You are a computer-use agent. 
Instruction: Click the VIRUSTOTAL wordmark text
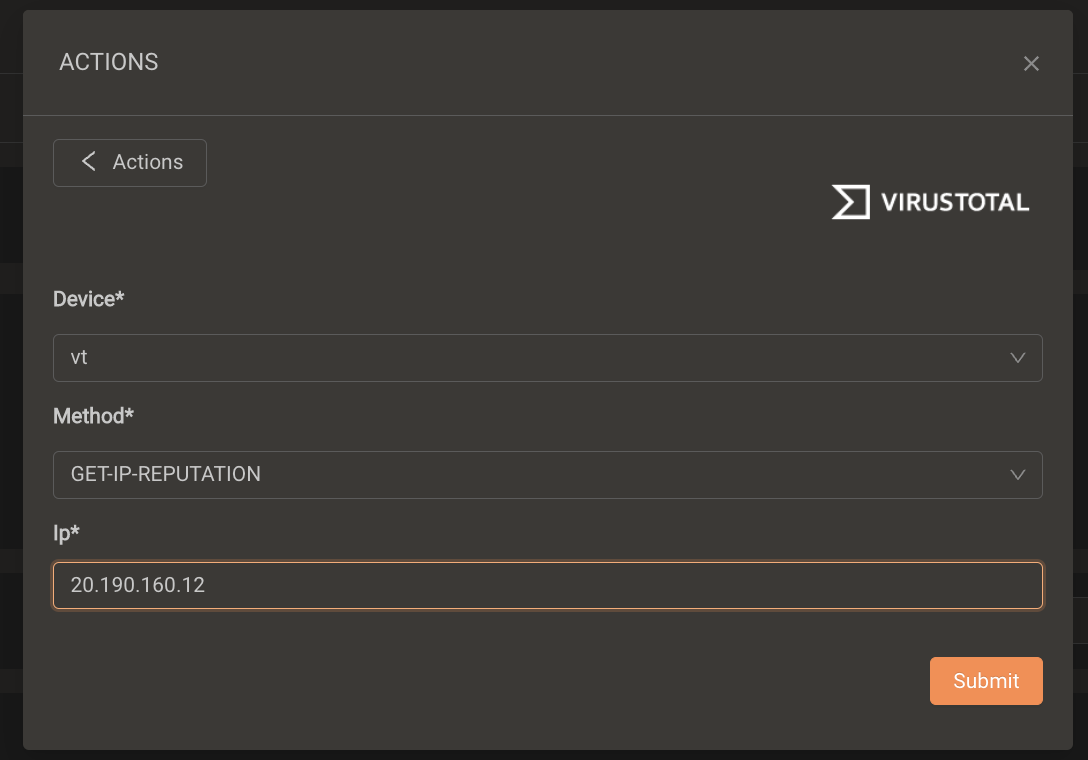point(954,203)
